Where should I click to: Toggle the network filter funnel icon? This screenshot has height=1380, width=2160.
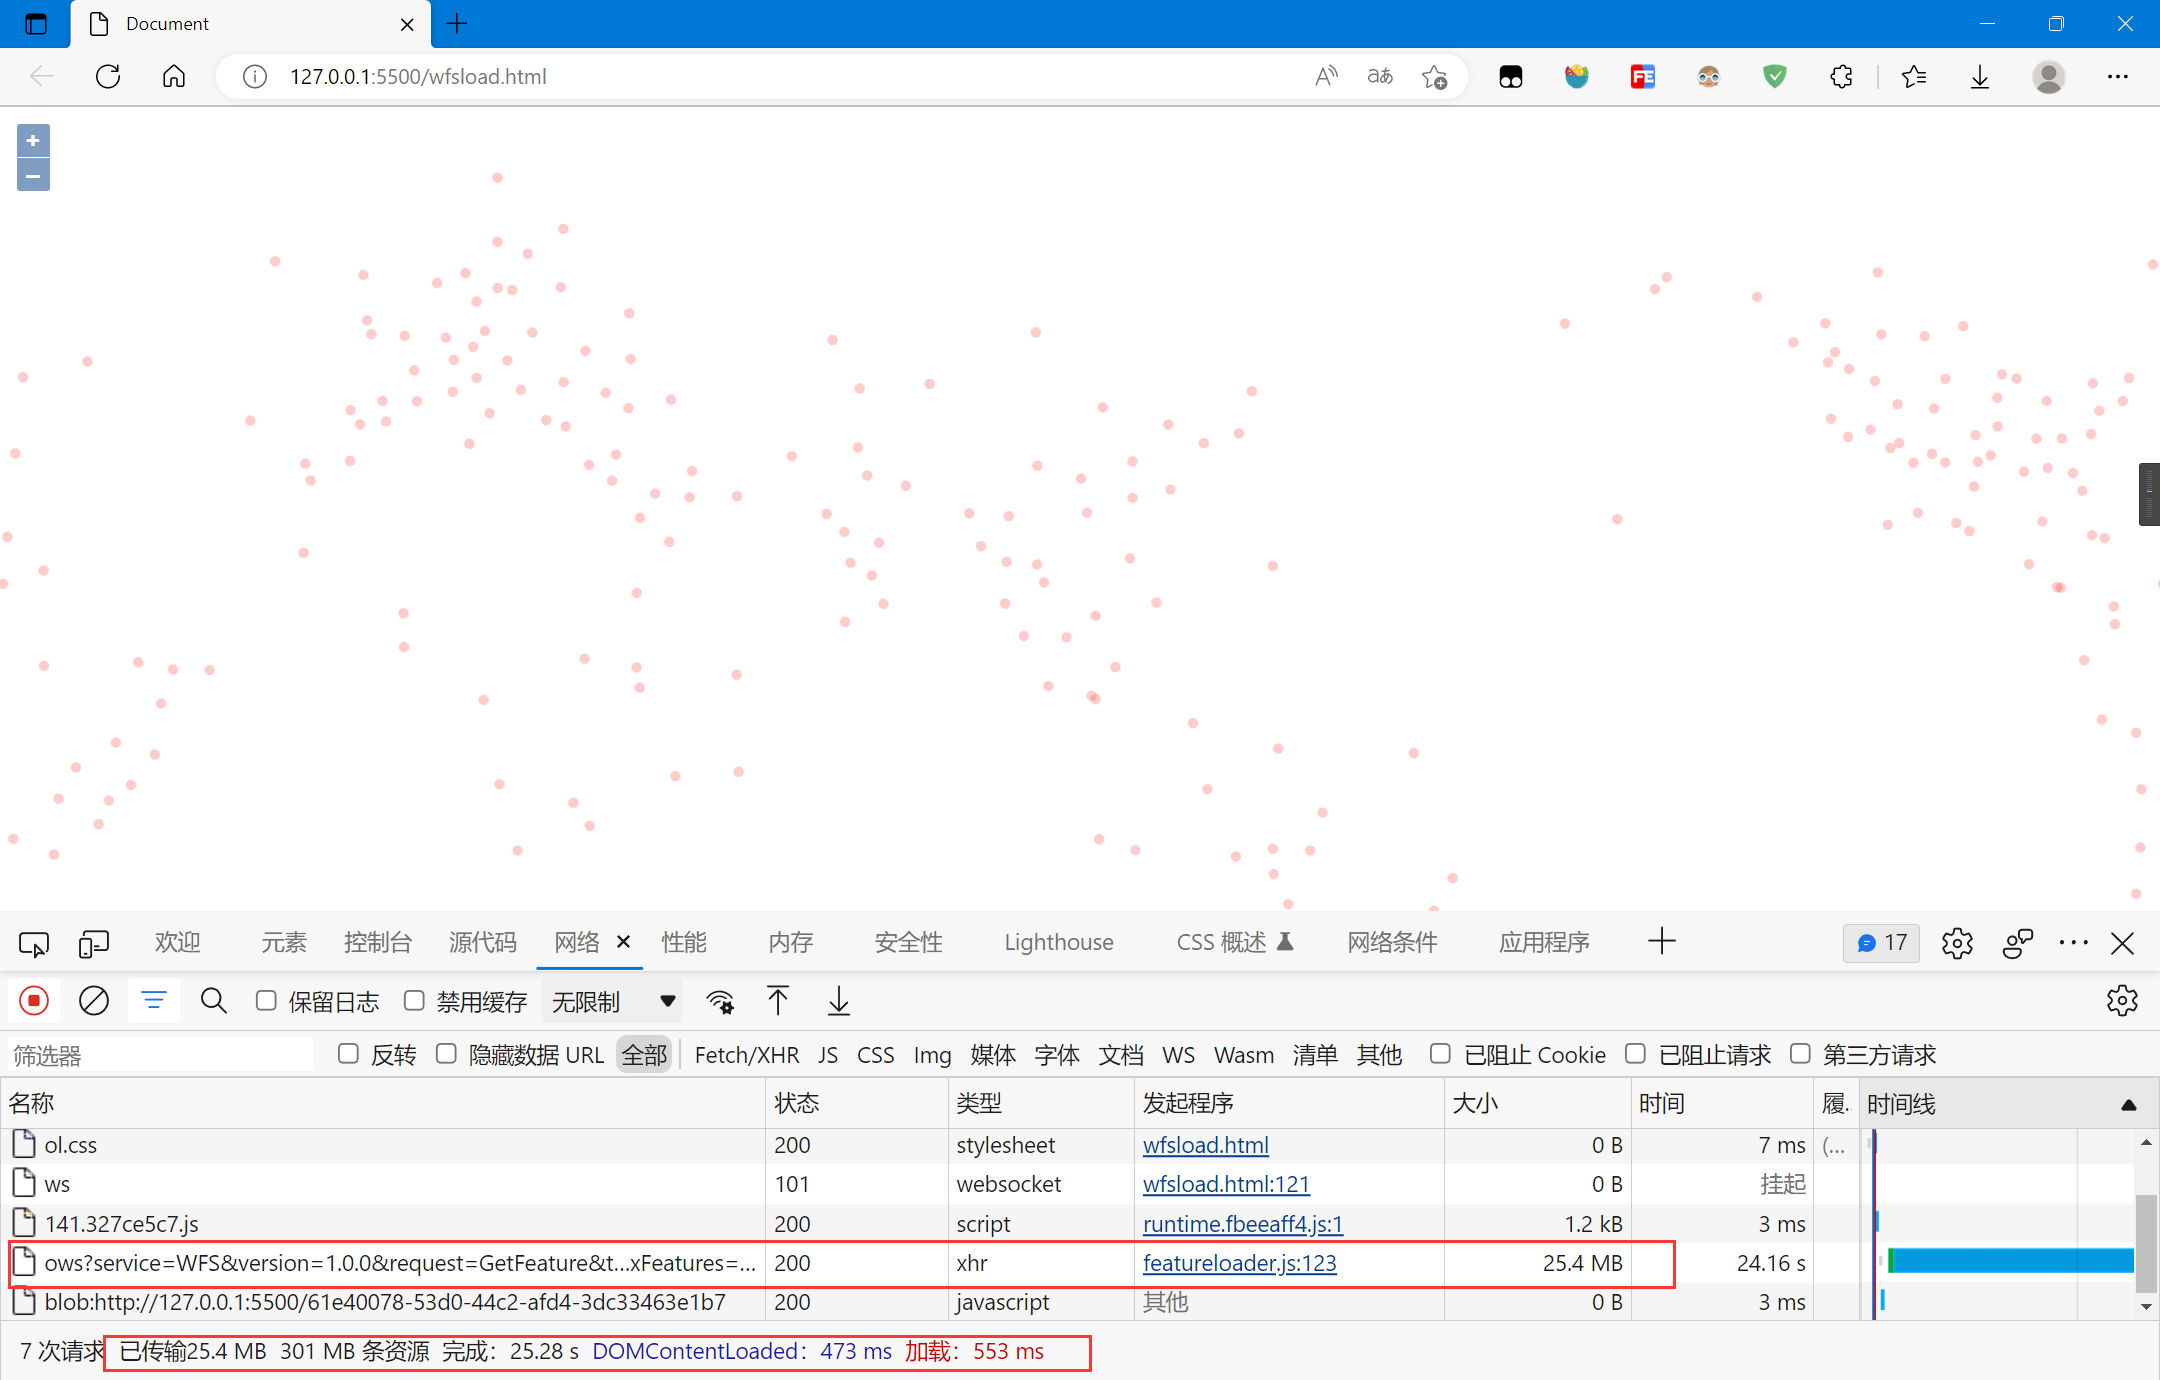tap(154, 1001)
